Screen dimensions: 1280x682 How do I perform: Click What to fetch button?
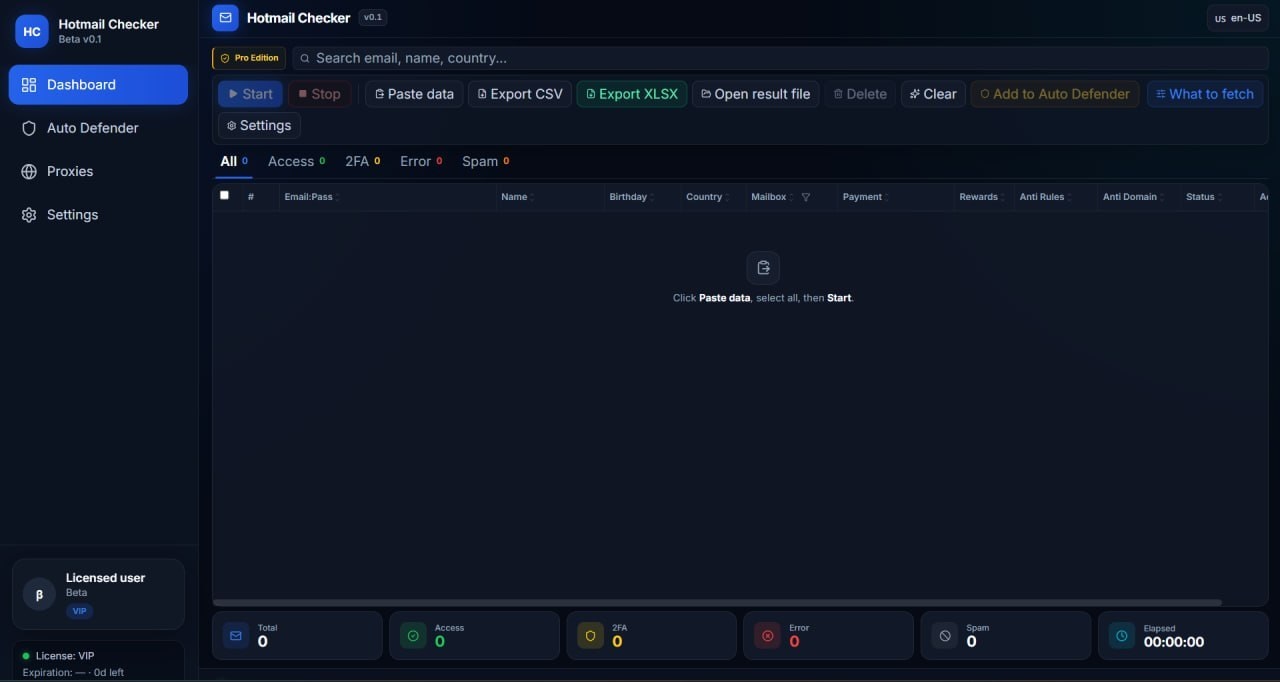(1205, 94)
